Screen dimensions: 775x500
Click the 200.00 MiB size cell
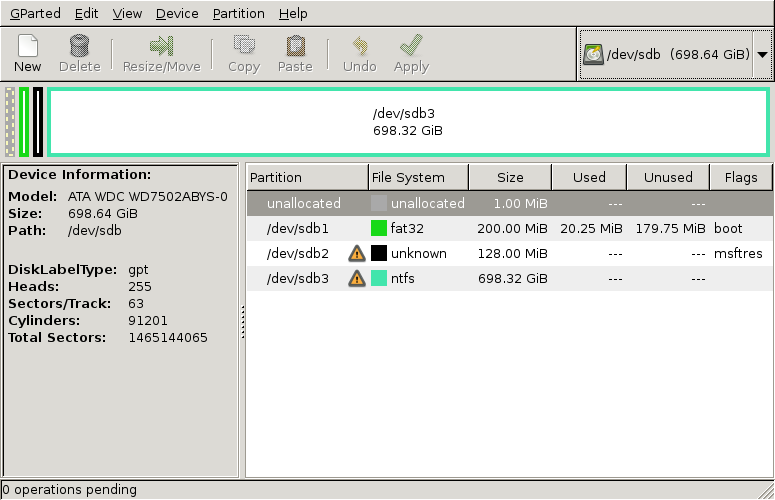[513, 229]
